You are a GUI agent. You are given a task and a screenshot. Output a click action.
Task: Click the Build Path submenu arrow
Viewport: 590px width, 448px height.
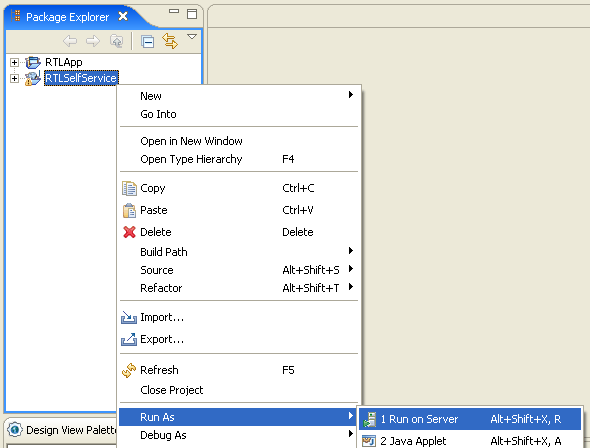coord(351,251)
